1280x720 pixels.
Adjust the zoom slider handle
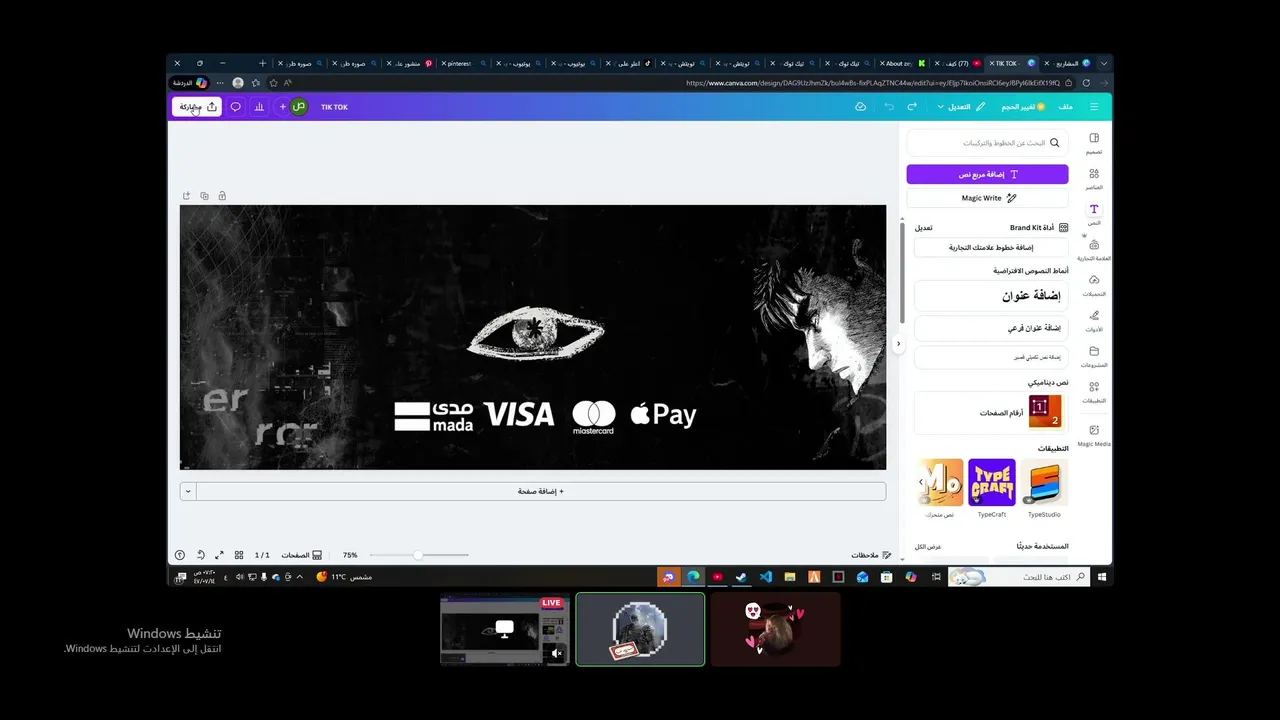point(418,555)
